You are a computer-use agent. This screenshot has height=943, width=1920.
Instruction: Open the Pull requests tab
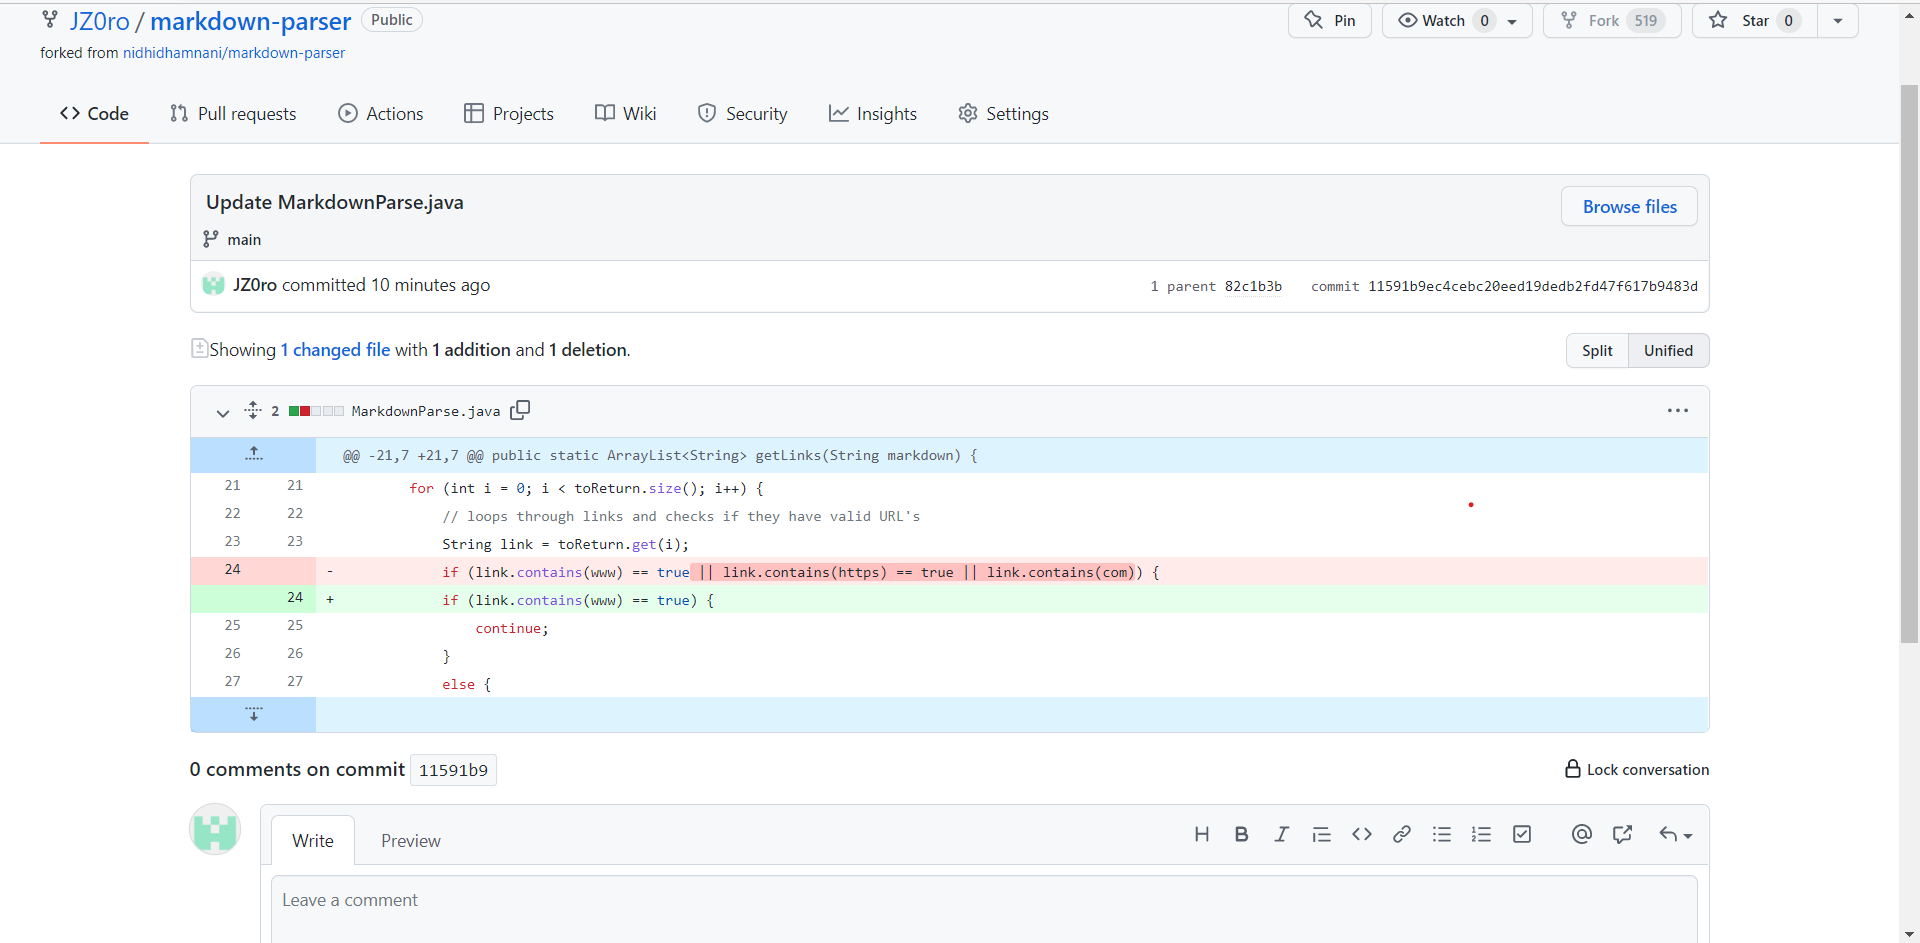pos(233,114)
